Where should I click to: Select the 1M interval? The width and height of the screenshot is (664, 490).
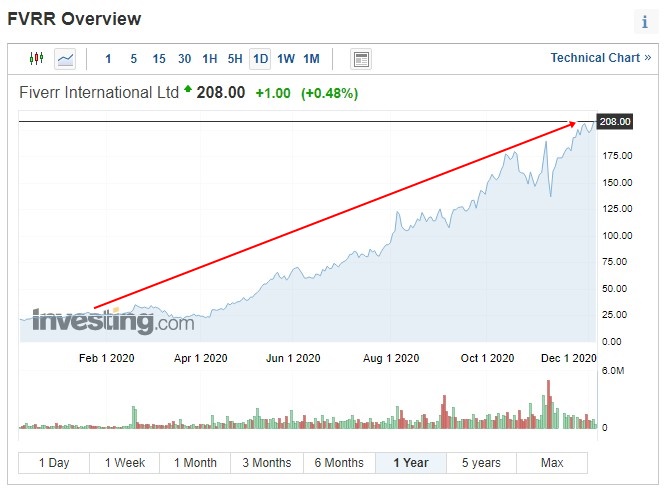[311, 59]
